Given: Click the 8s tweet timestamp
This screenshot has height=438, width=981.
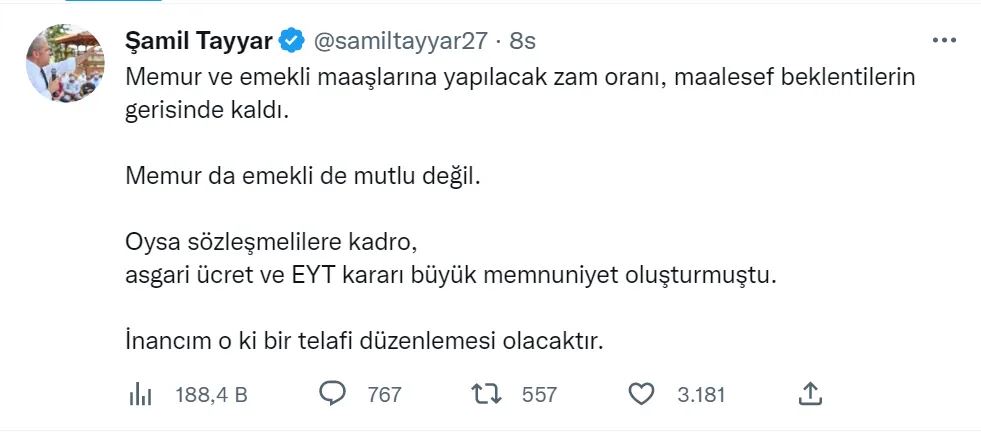Looking at the screenshot, I should point(523,41).
